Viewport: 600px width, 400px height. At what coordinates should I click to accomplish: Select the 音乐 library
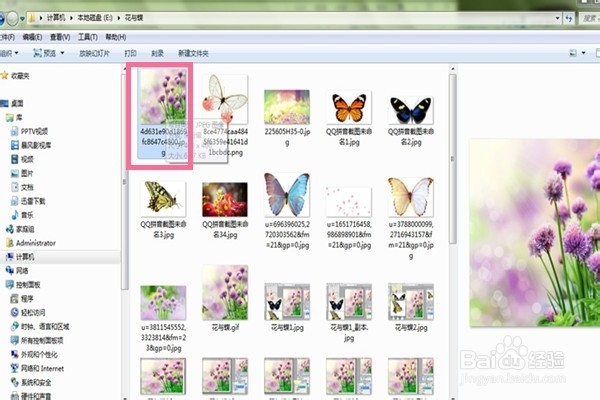pos(22,215)
